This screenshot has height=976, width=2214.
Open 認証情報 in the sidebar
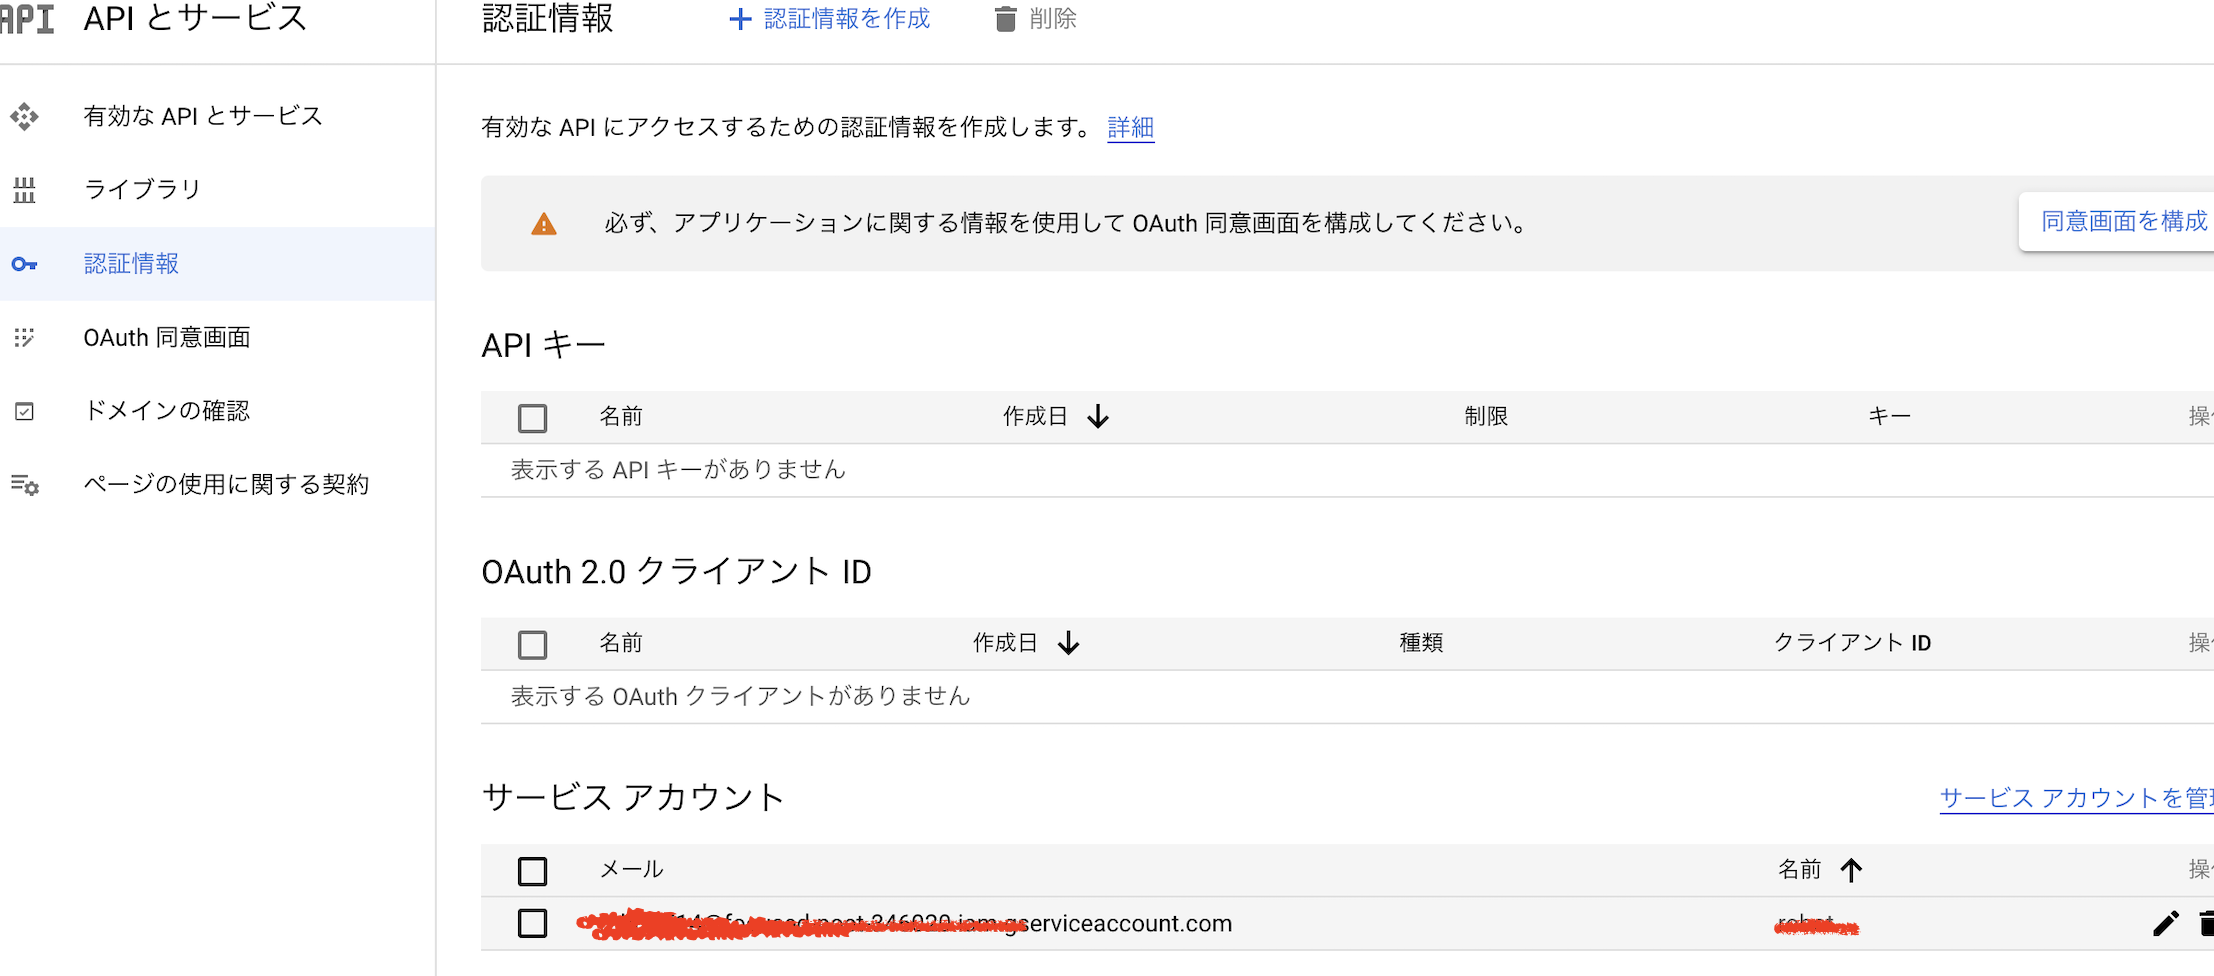[131, 263]
